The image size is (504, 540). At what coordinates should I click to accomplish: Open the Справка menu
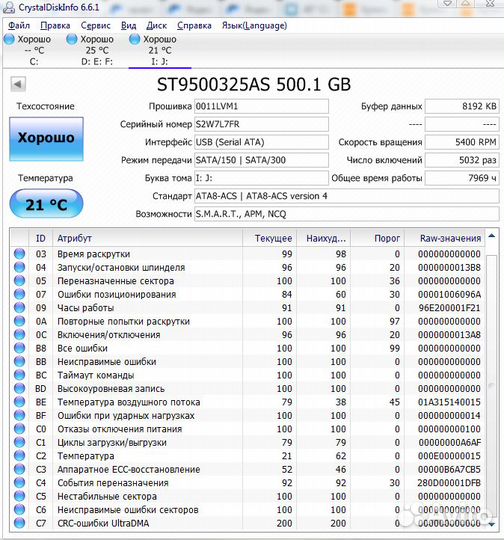click(194, 25)
